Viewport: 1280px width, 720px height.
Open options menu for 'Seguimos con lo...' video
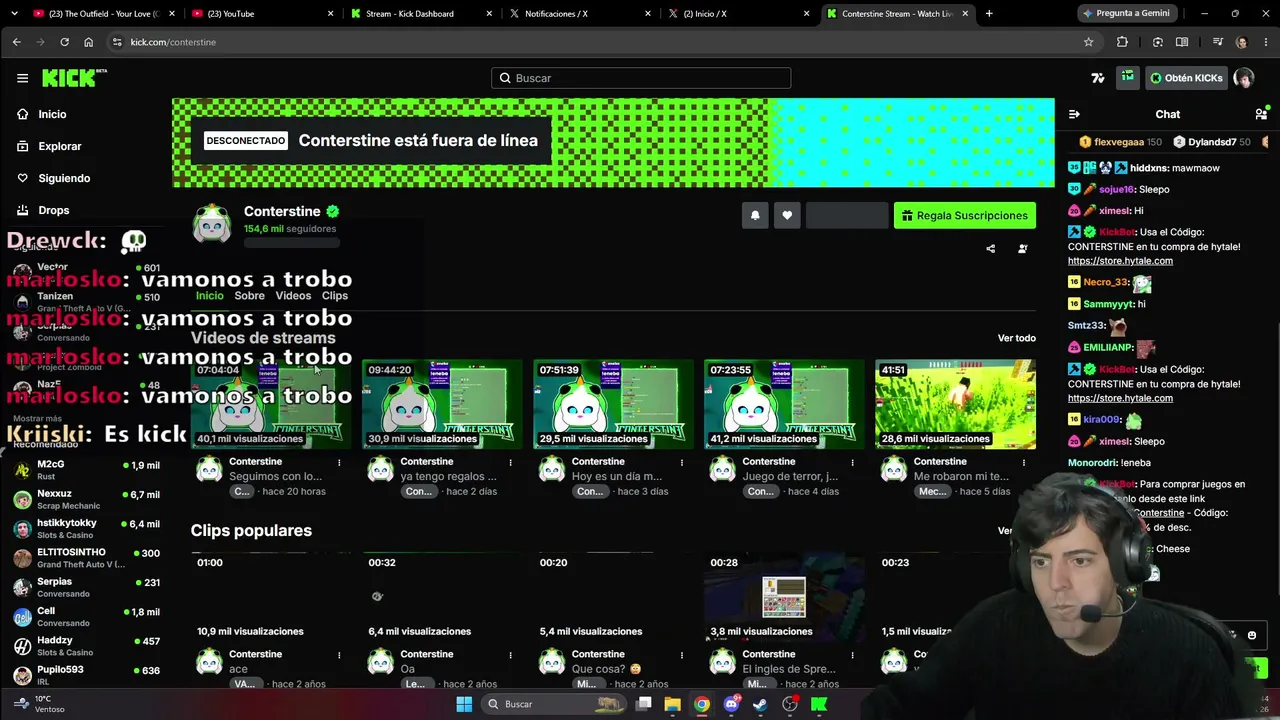tap(339, 462)
